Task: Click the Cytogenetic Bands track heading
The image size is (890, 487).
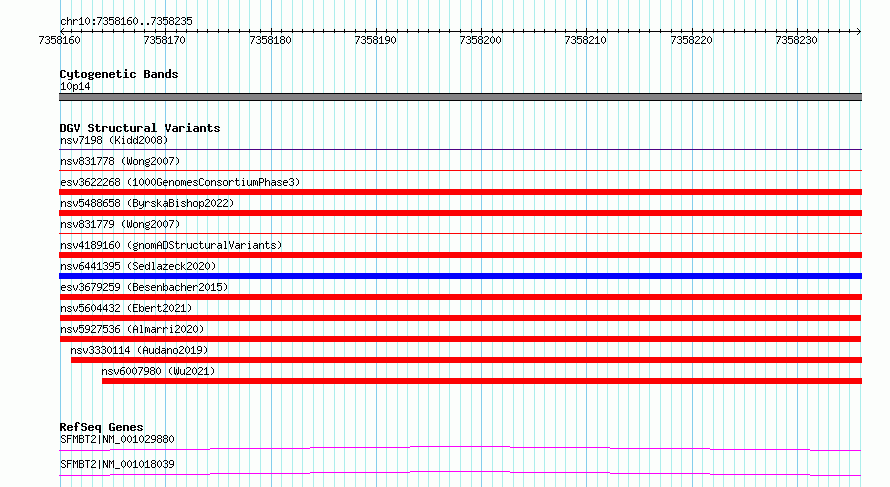Action: pyautogui.click(x=119, y=74)
